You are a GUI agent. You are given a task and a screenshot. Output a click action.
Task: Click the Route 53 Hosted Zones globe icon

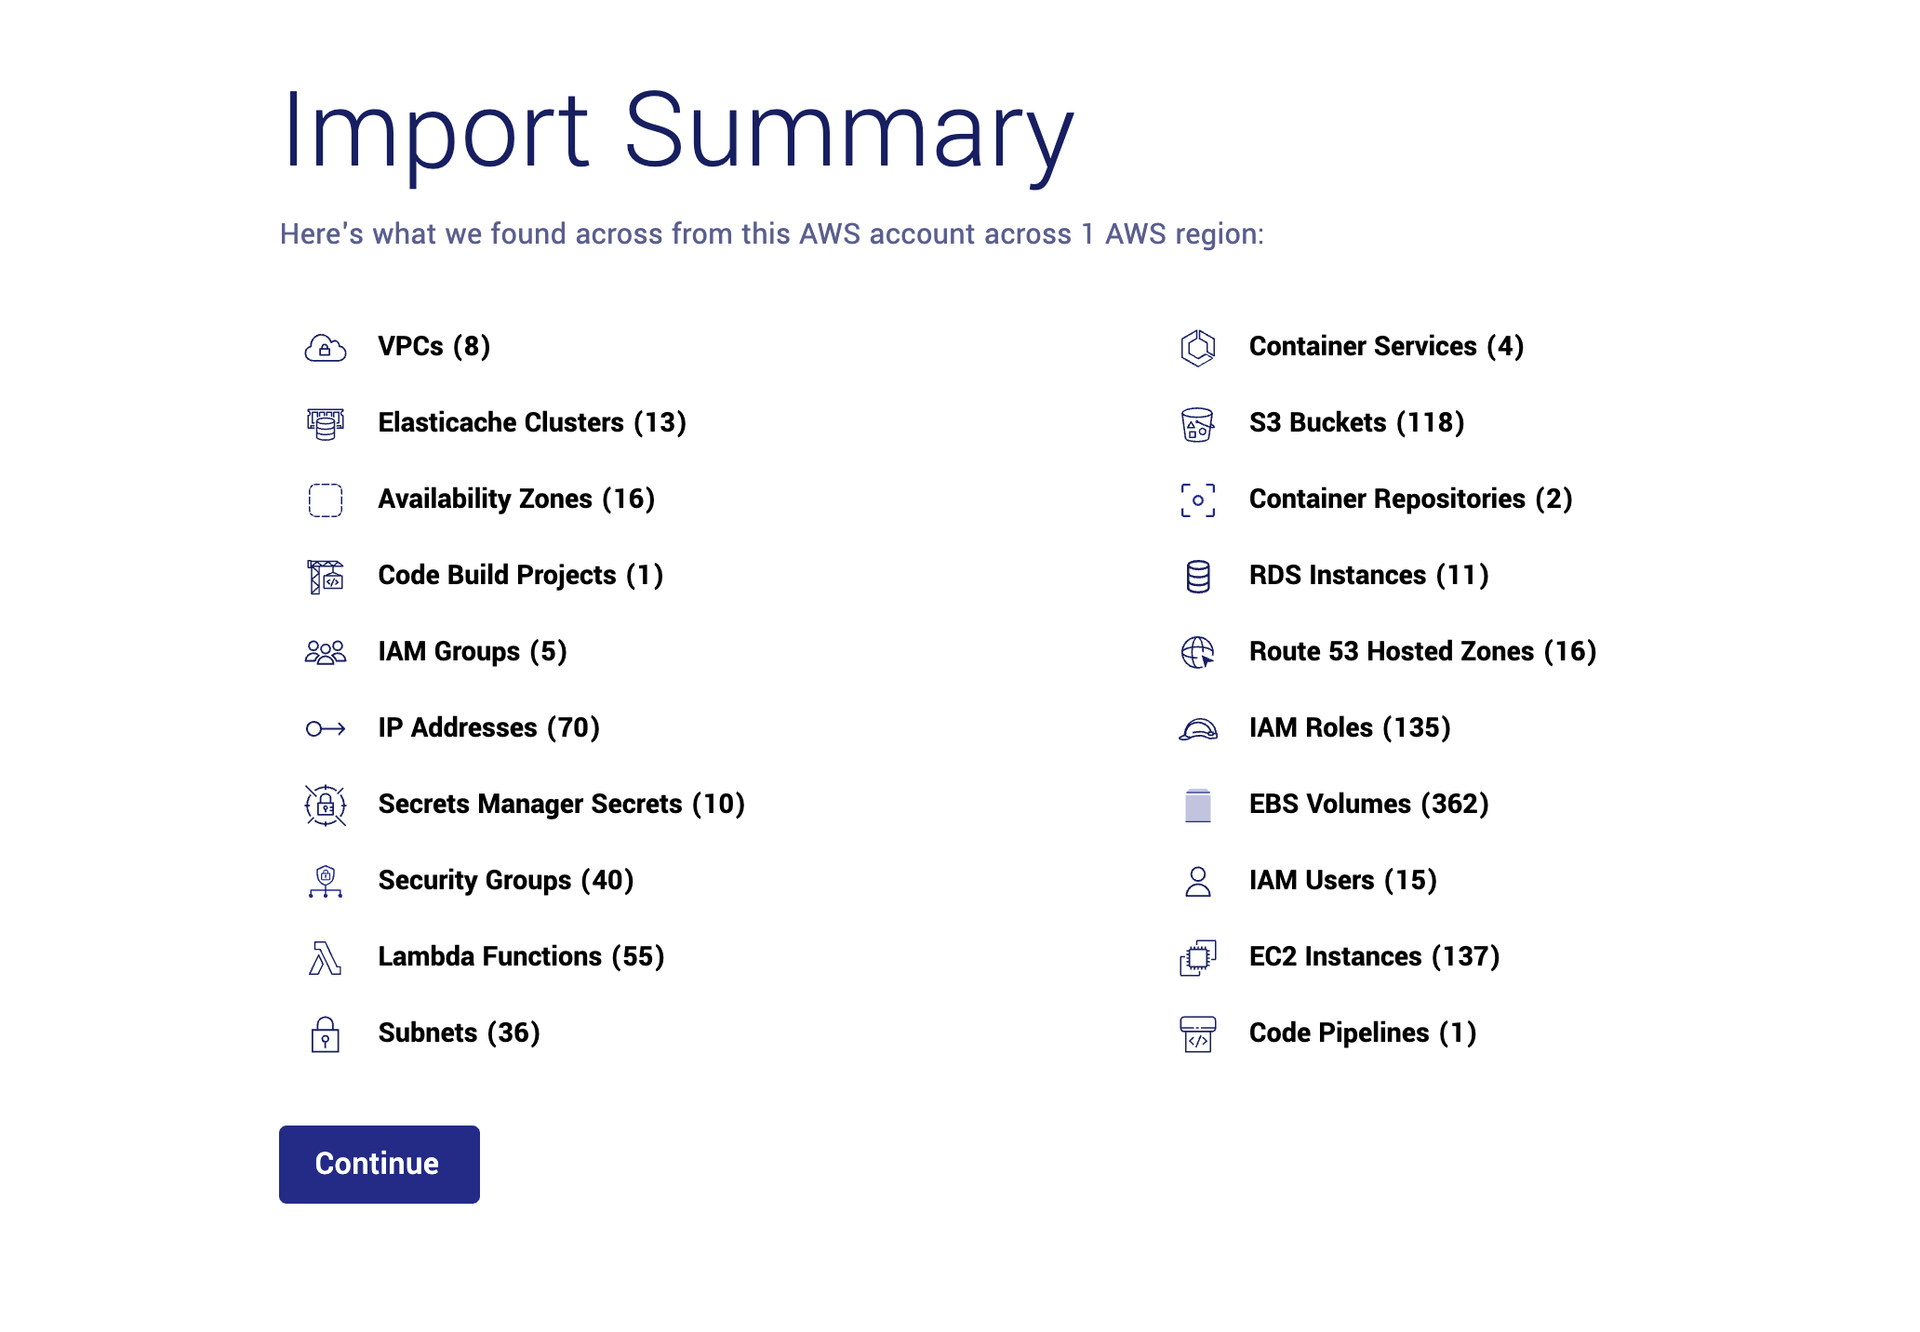coord(1197,653)
